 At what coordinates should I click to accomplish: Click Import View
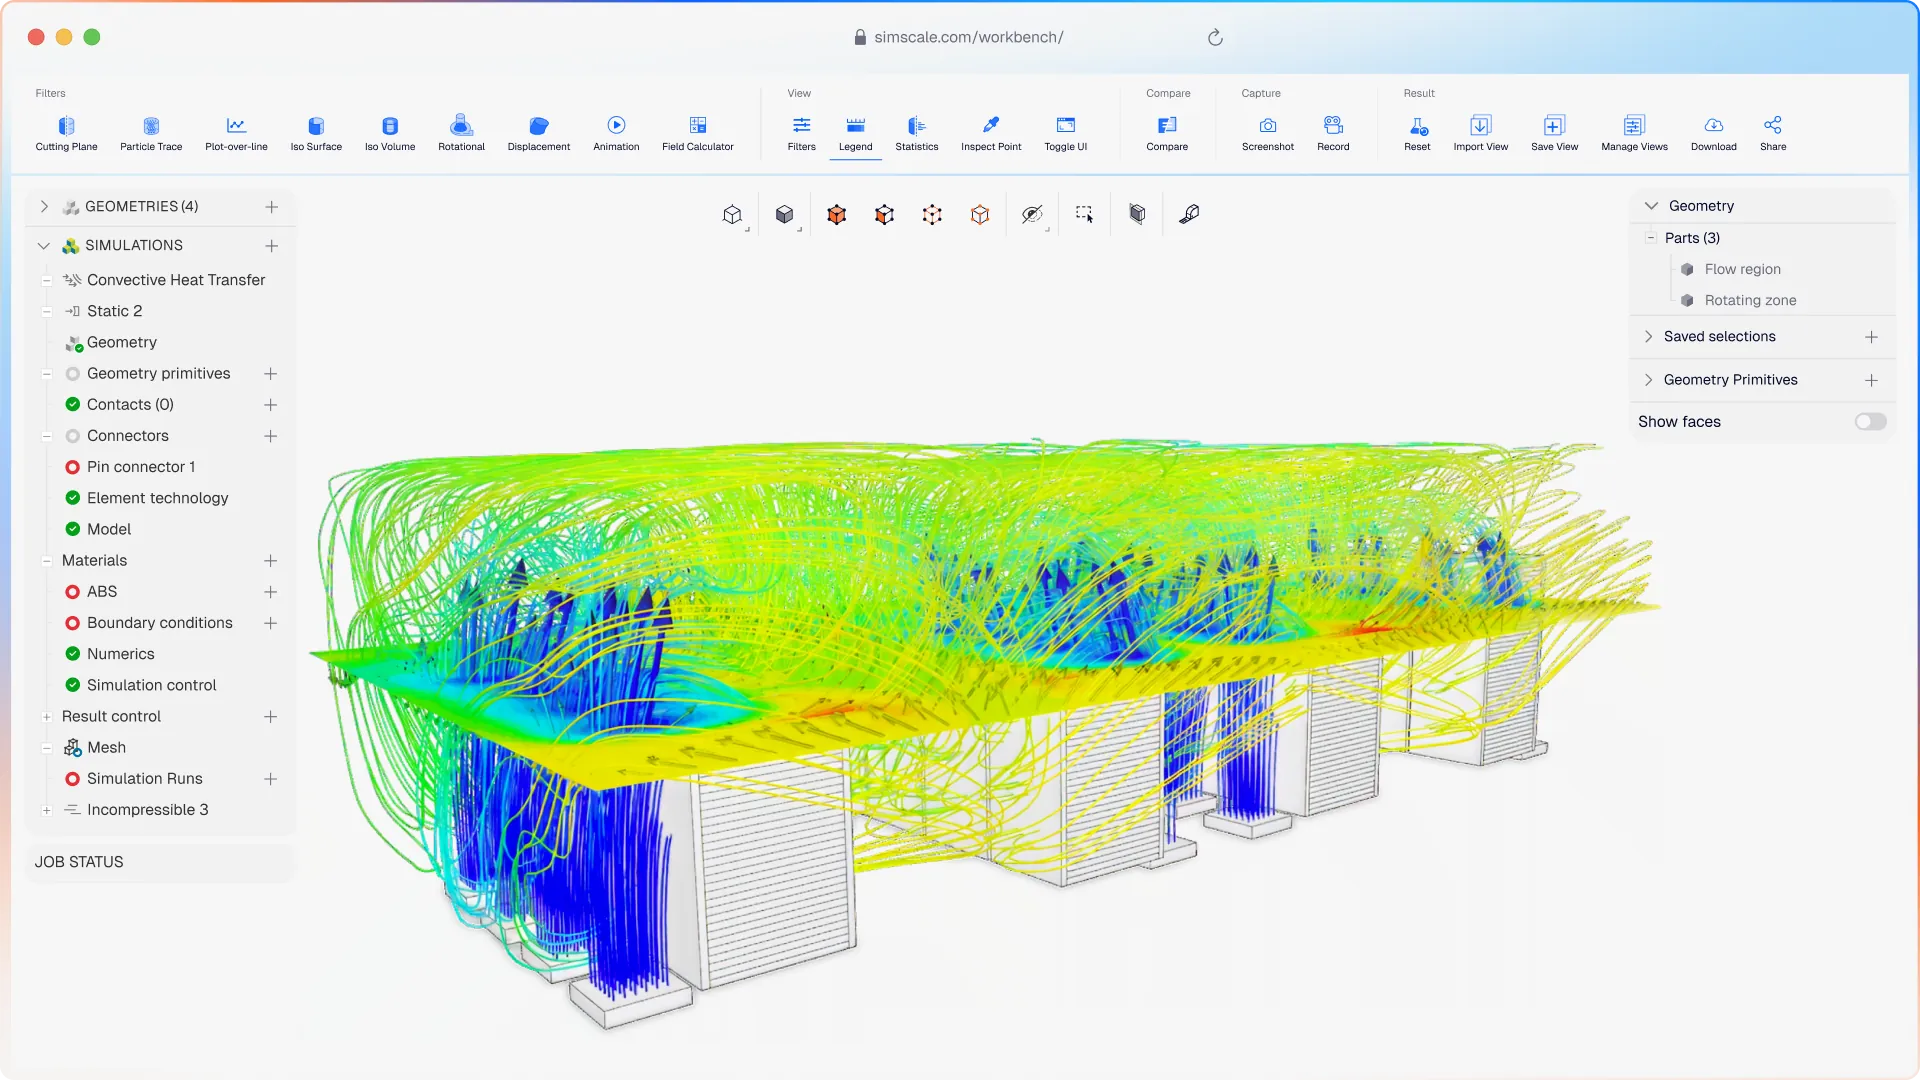click(1480, 133)
